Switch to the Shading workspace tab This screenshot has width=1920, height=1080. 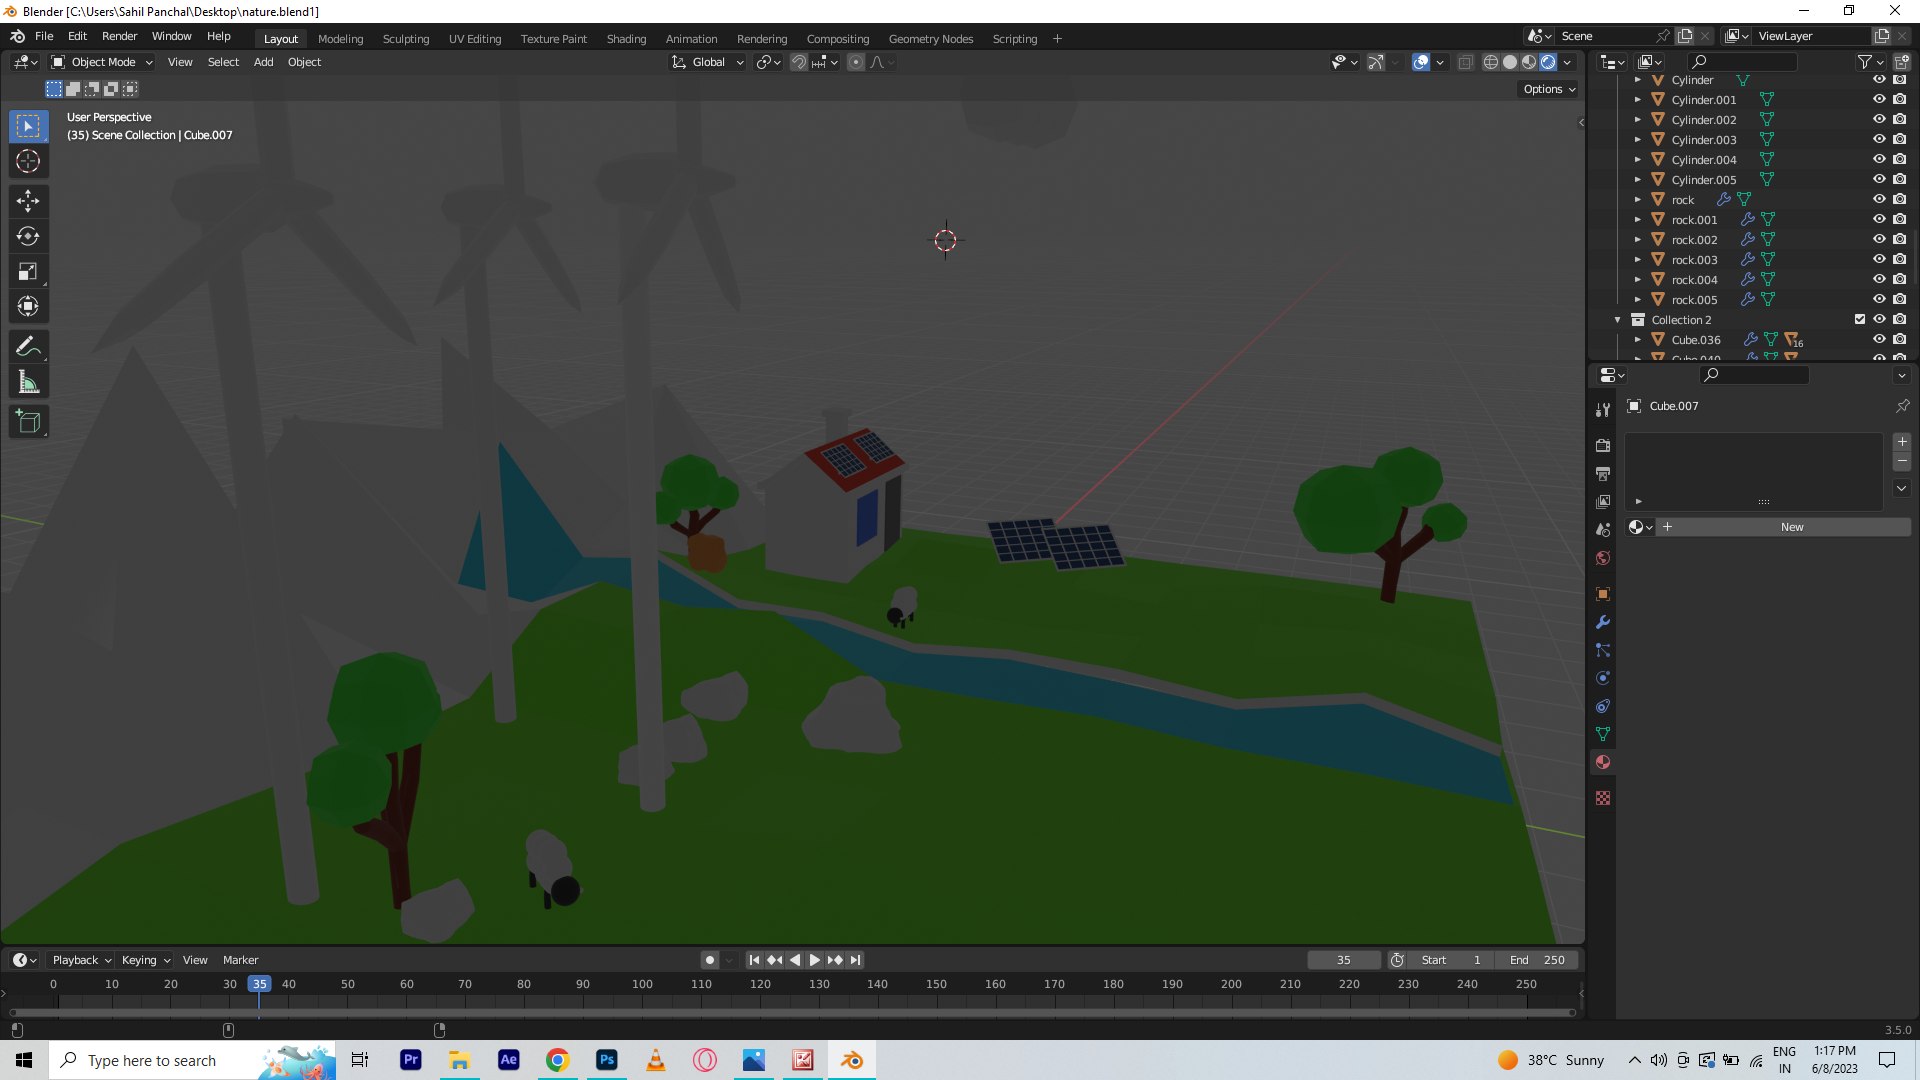626,39
